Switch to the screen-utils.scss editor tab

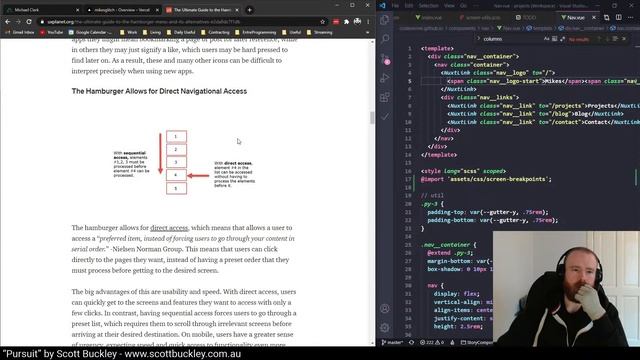click(x=480, y=18)
